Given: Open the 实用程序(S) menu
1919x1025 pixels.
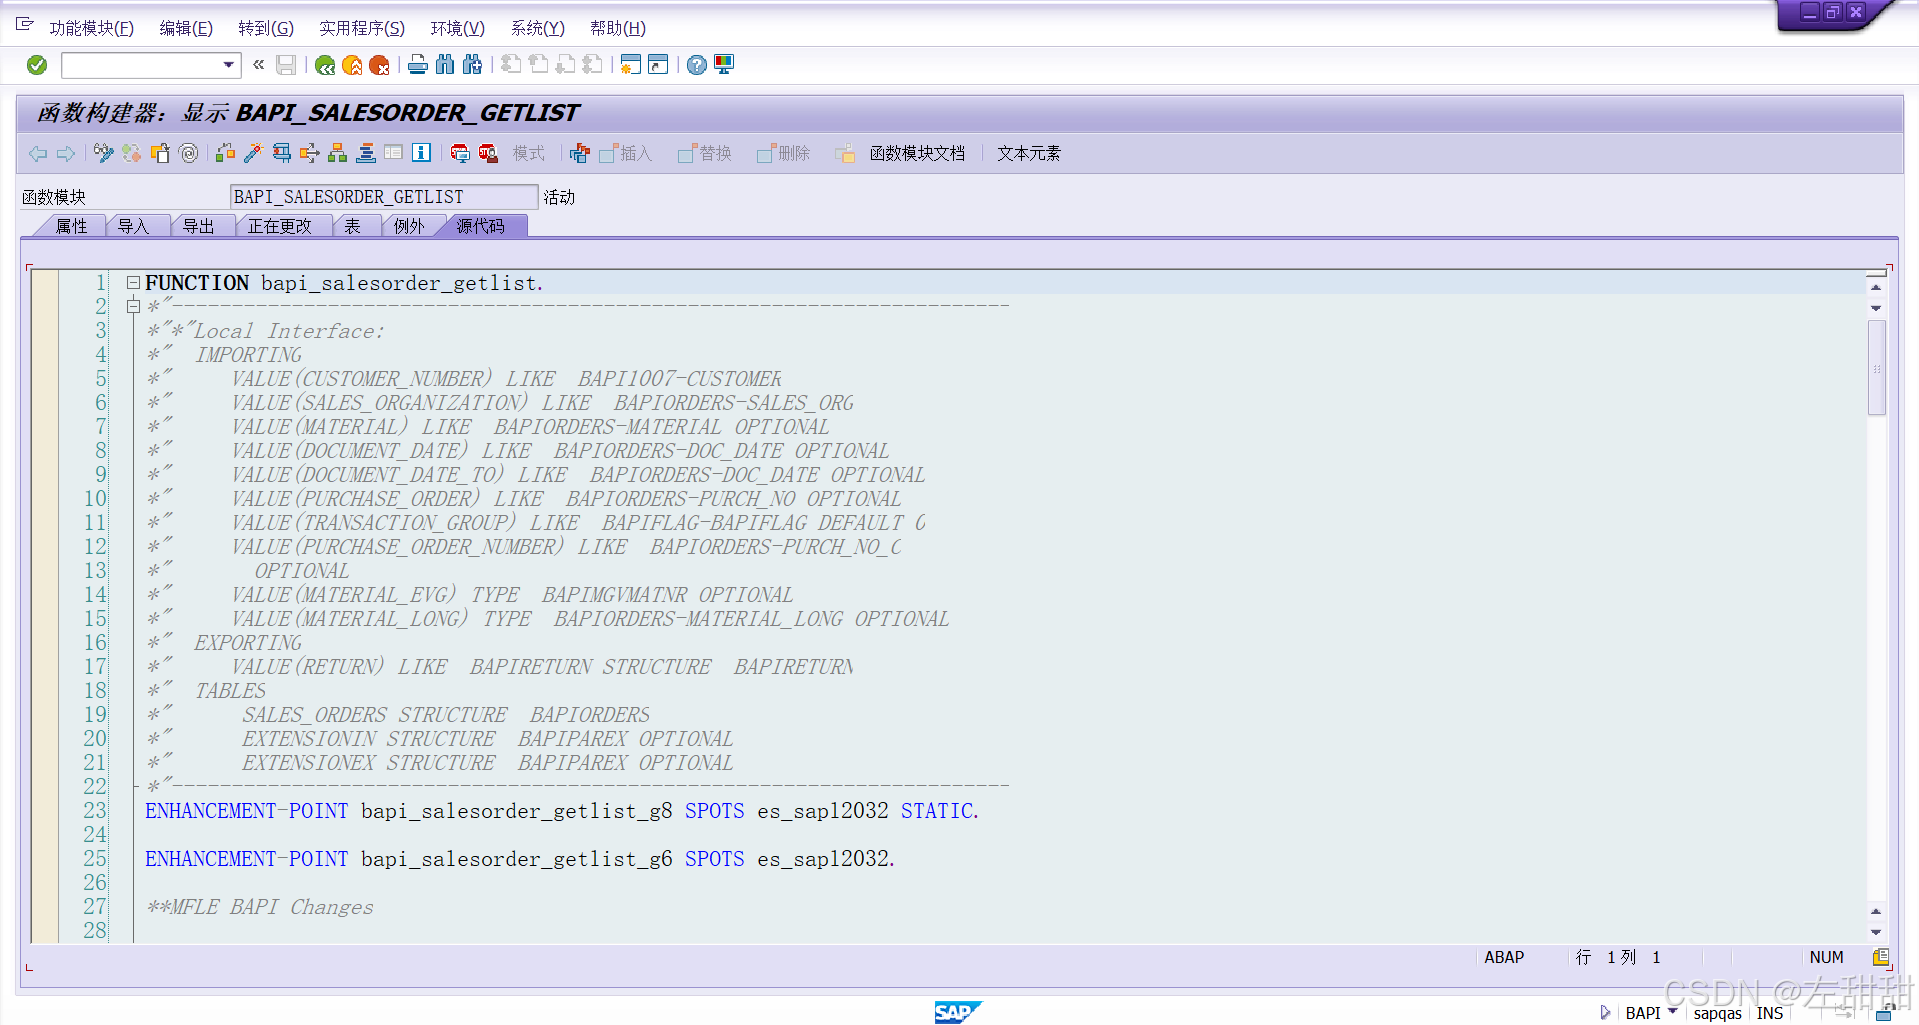Looking at the screenshot, I should click(362, 28).
